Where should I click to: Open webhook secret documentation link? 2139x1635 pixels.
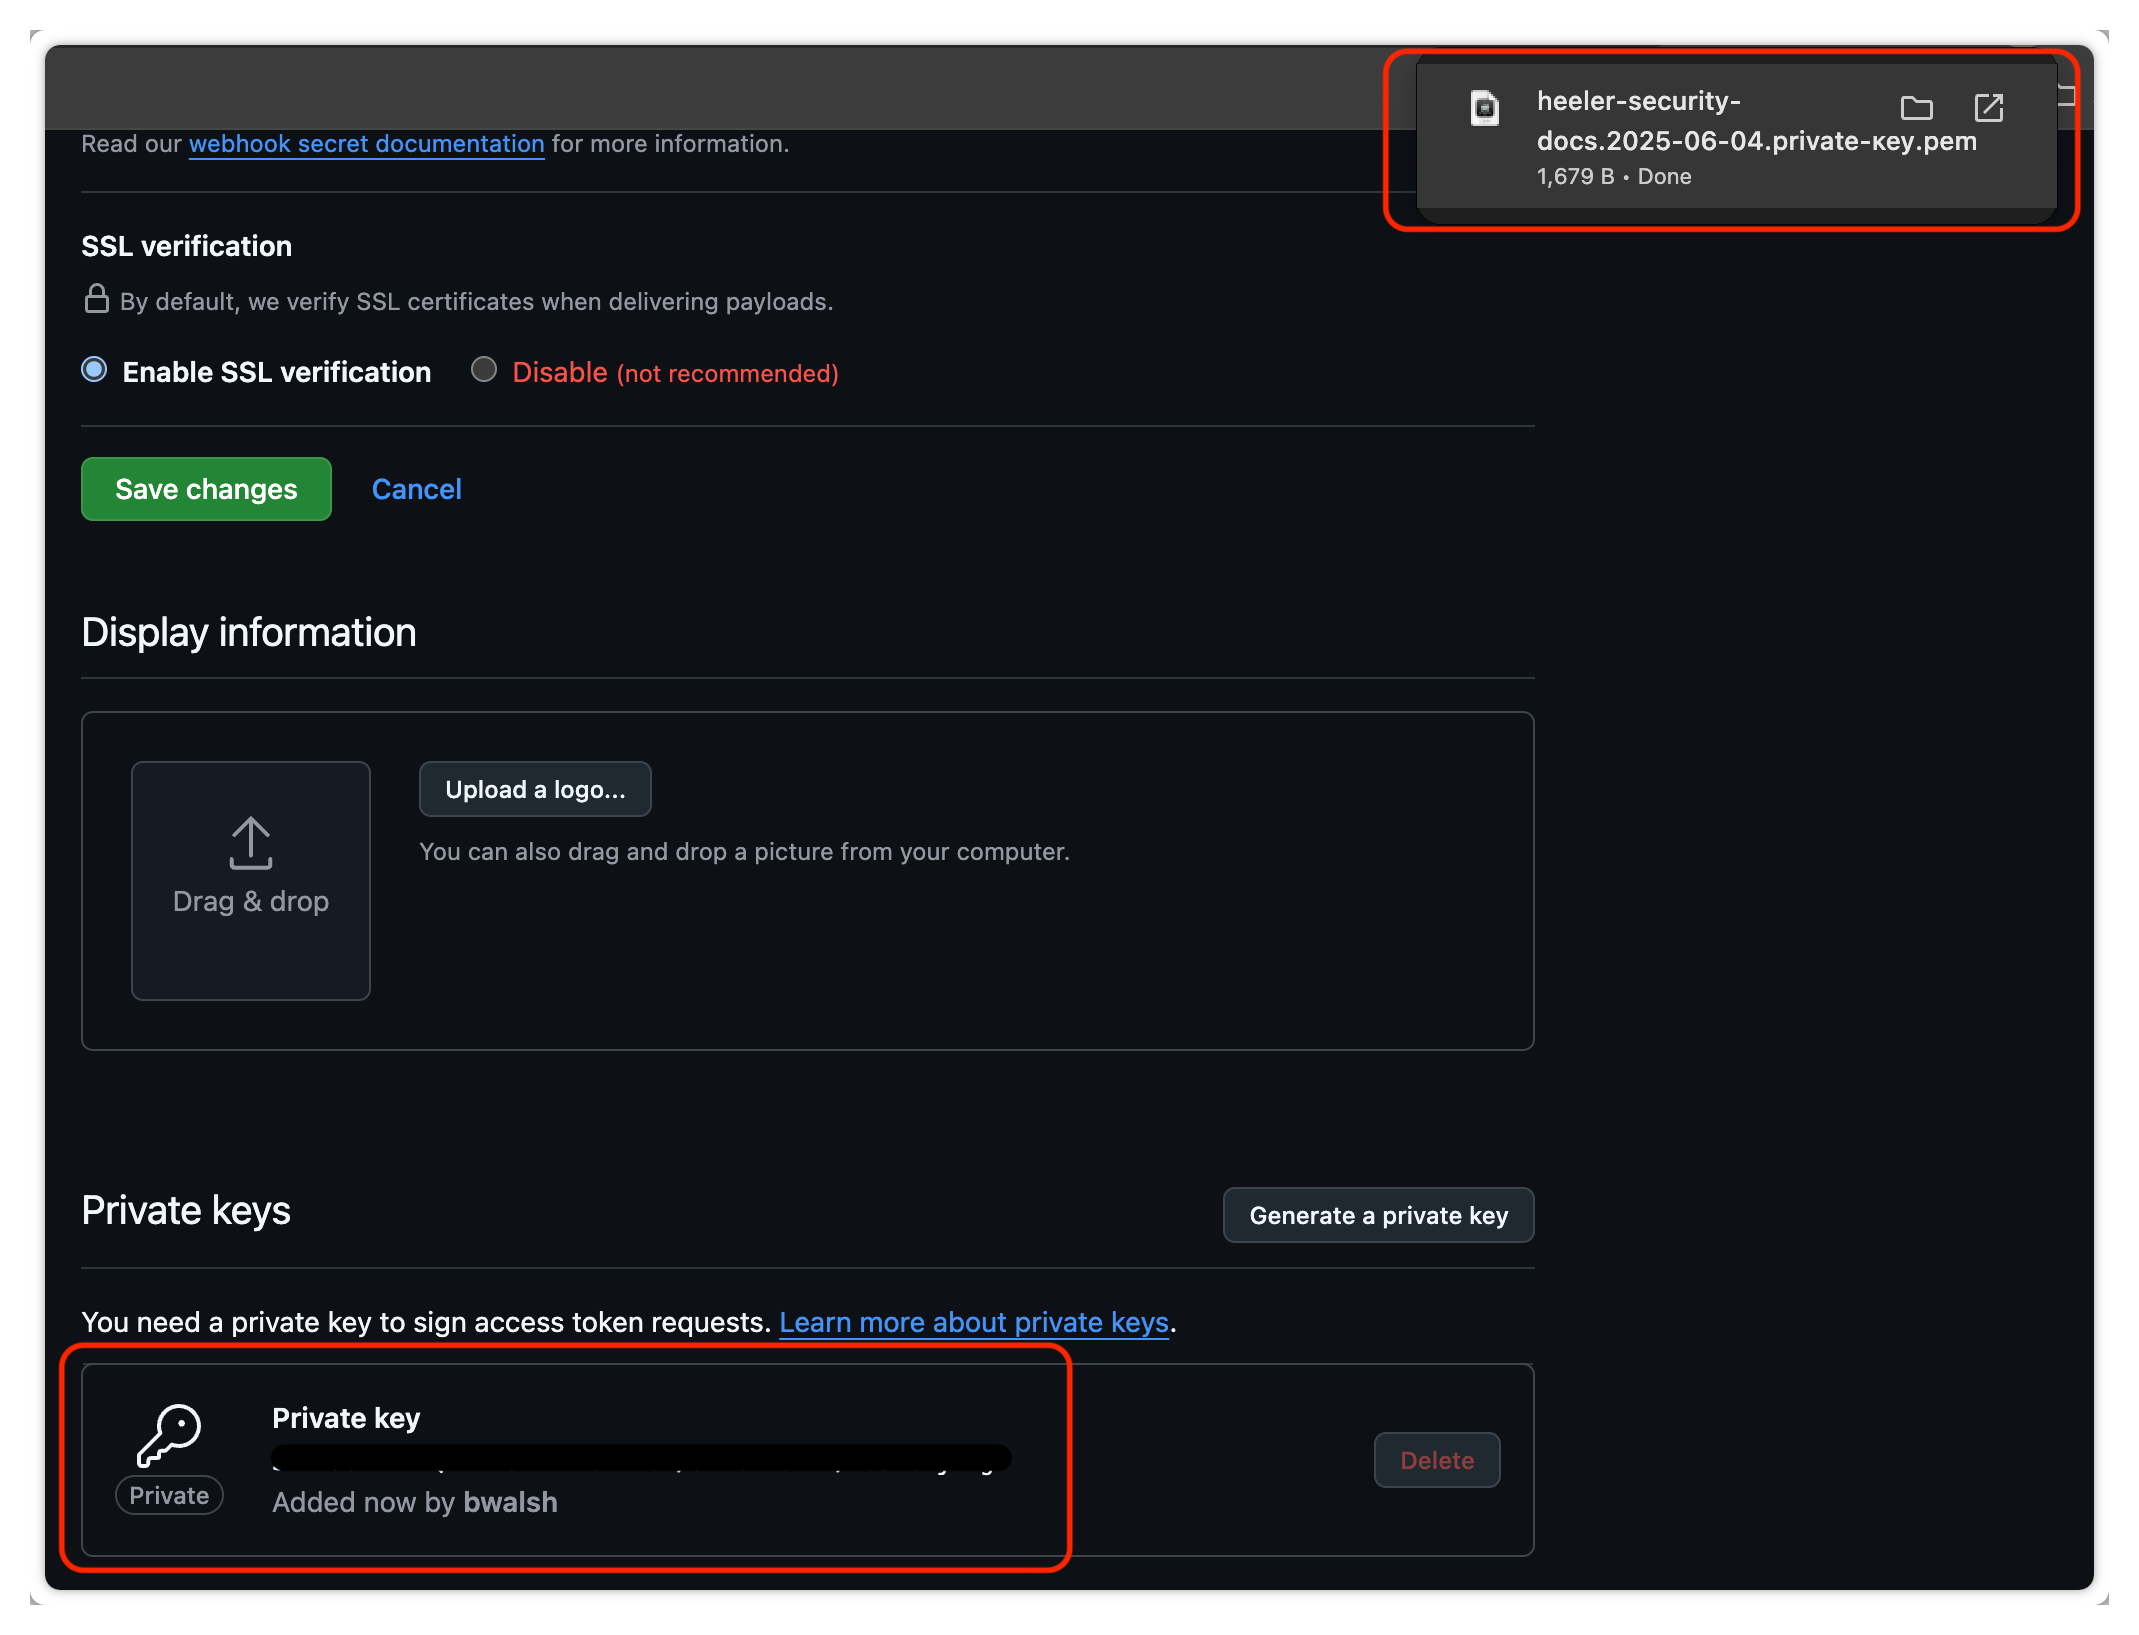point(366,144)
